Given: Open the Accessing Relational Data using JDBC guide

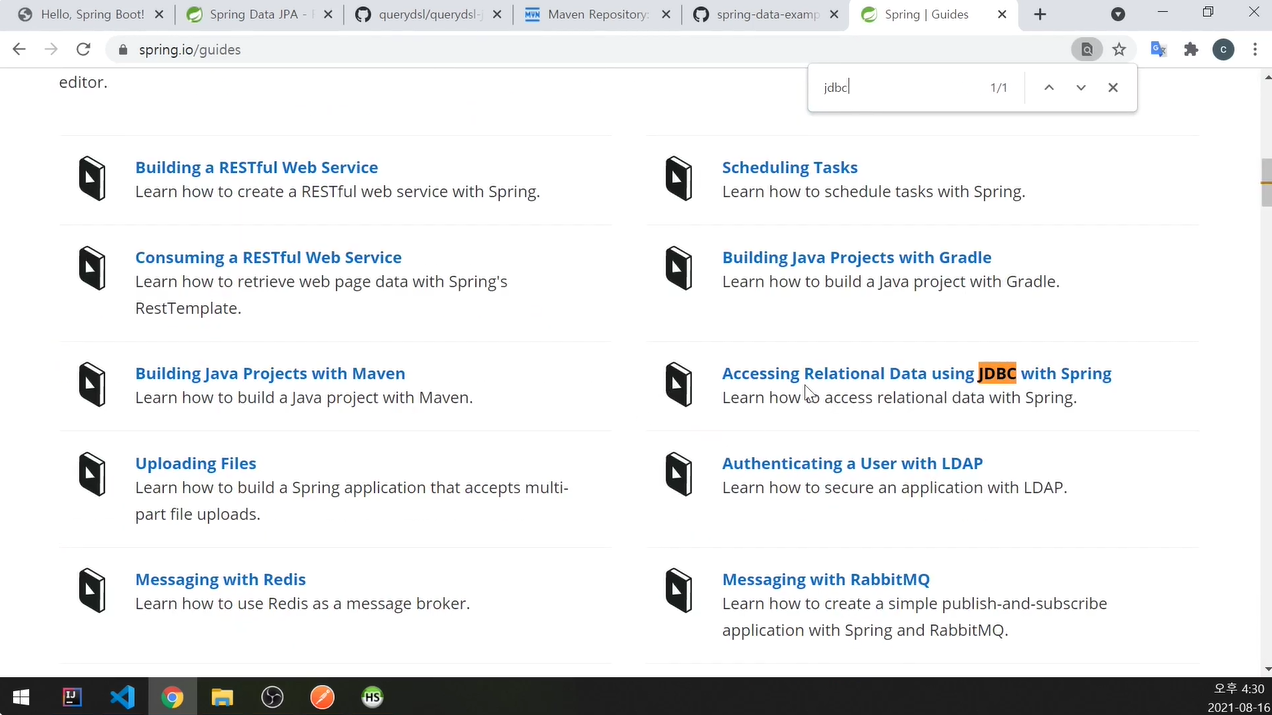Looking at the screenshot, I should pos(917,373).
